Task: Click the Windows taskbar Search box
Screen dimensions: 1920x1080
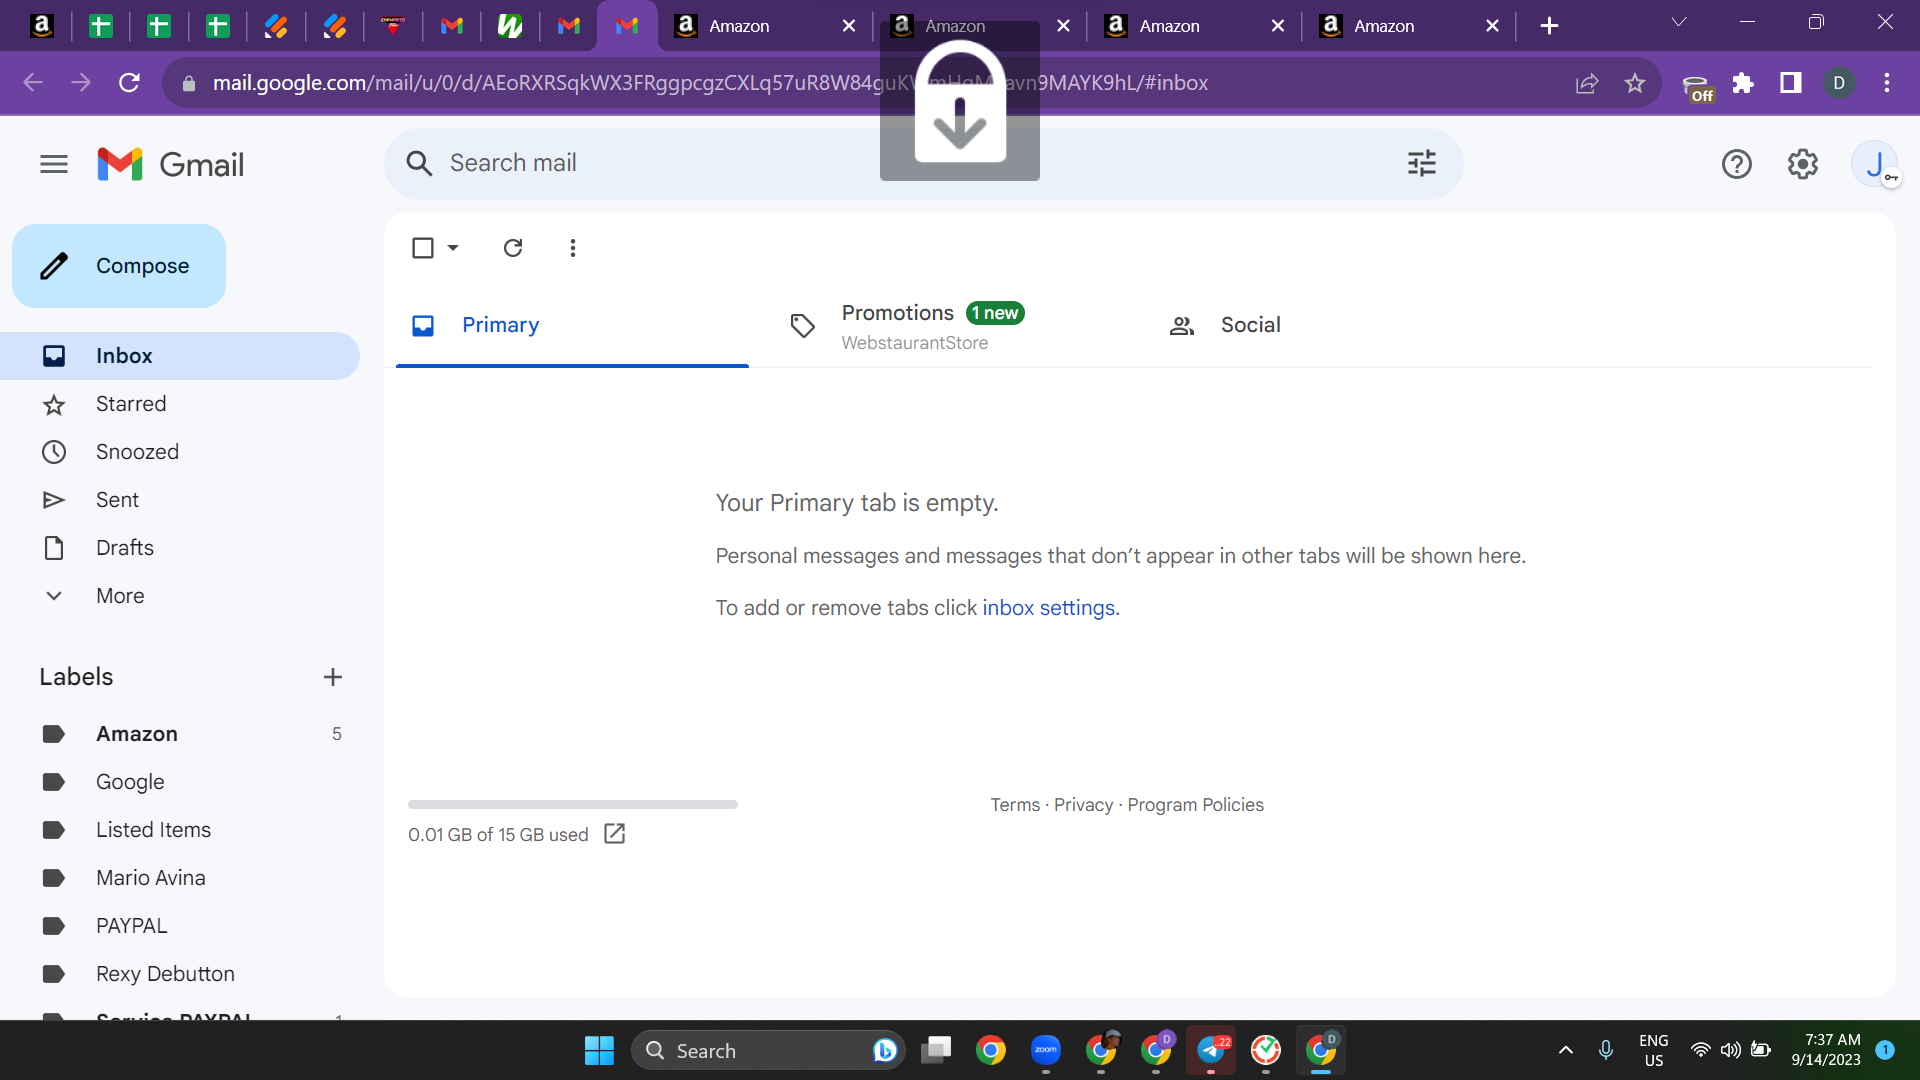Action: coord(768,1050)
